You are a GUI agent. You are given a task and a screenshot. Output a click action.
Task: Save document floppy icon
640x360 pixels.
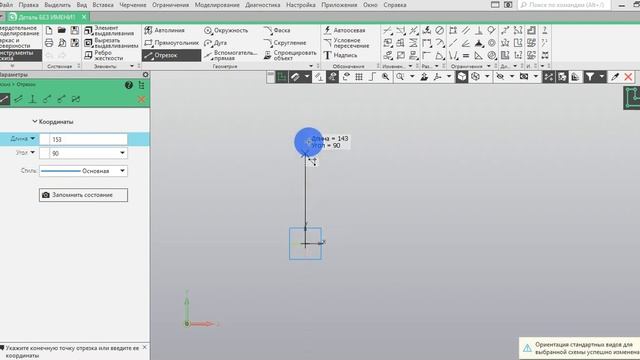click(x=75, y=30)
